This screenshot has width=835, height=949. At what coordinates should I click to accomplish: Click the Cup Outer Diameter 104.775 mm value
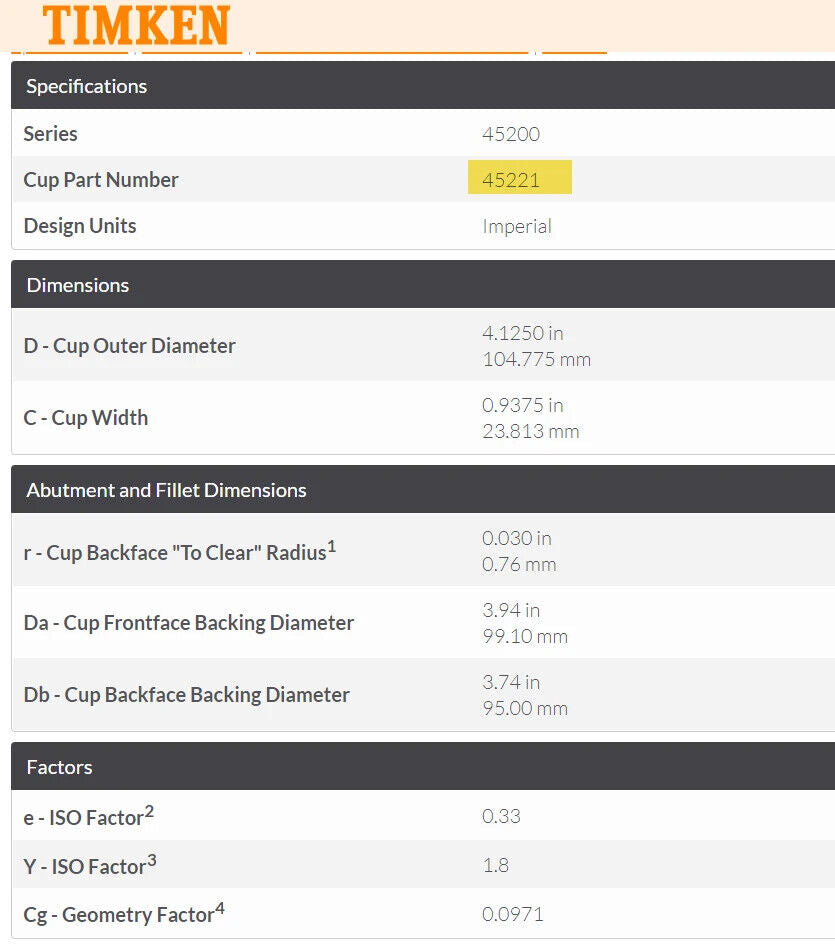[536, 359]
